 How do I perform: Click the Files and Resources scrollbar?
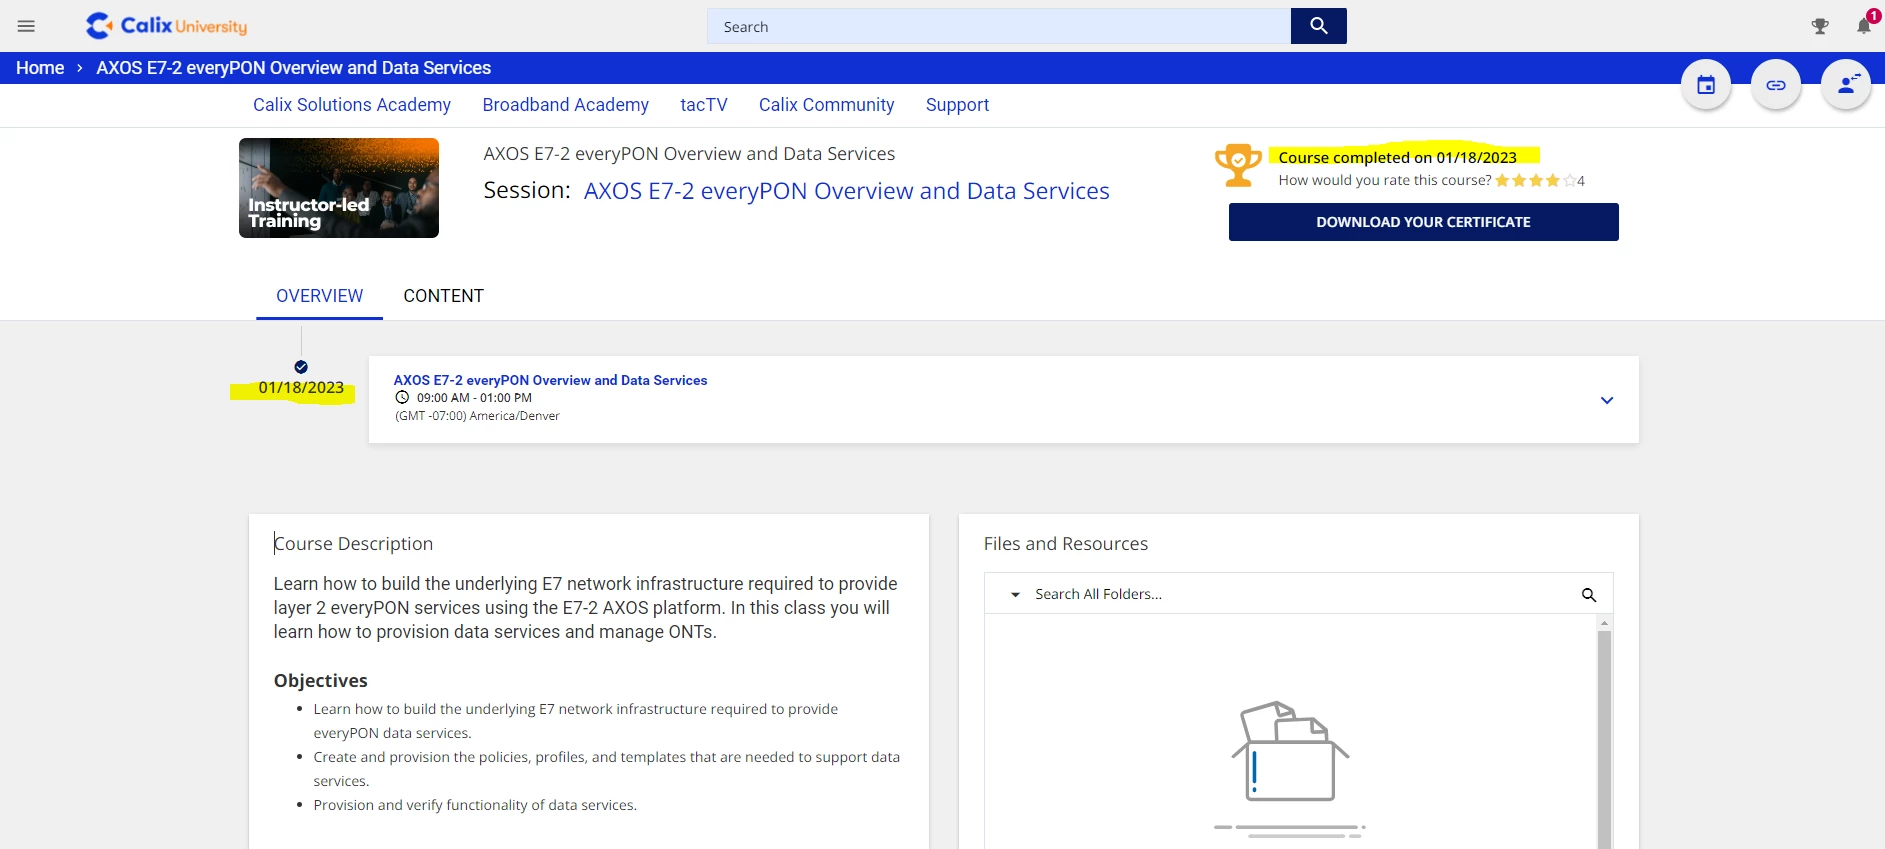click(1604, 740)
